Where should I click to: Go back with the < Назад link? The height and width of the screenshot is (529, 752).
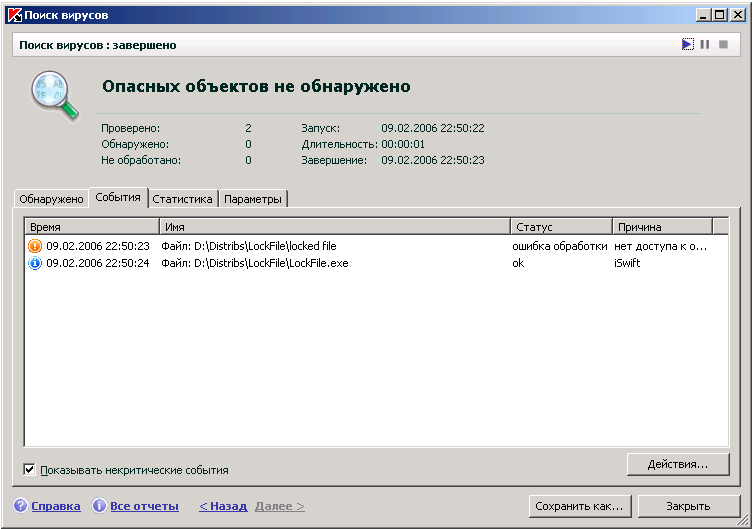223,506
